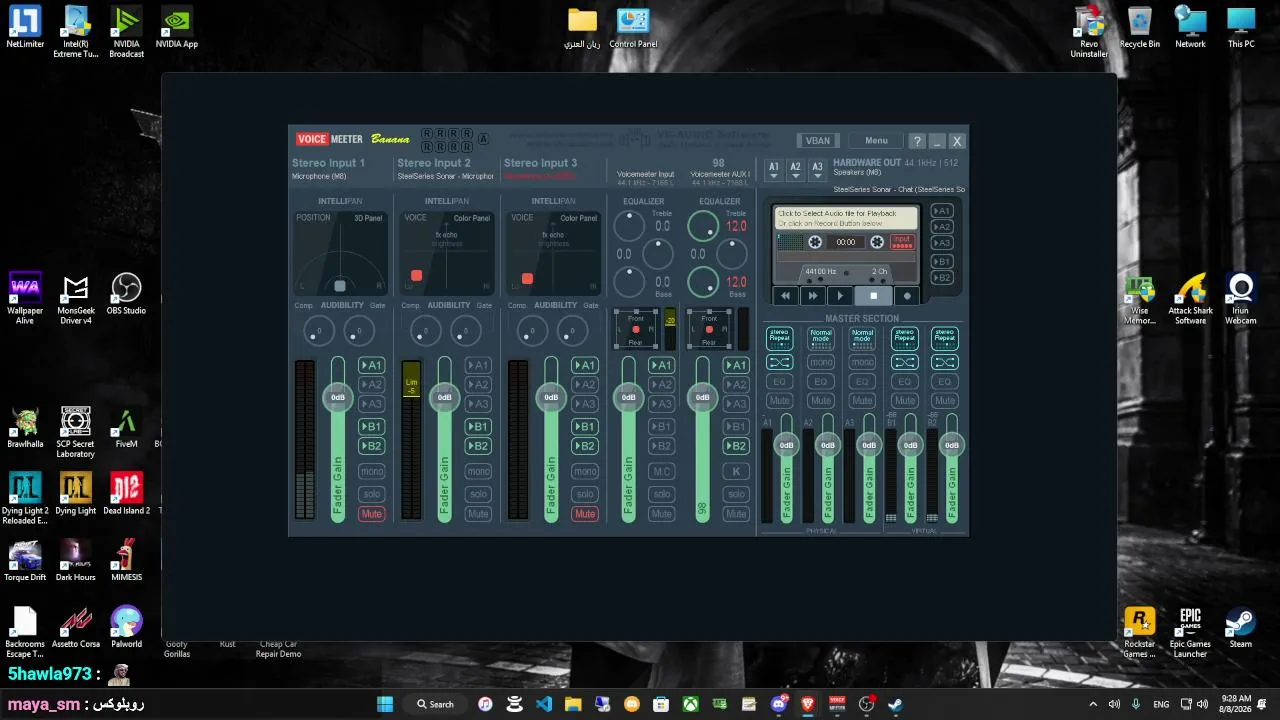This screenshot has width=1280, height=720.
Task: Fast-forward the cassette recorder
Action: point(812,296)
